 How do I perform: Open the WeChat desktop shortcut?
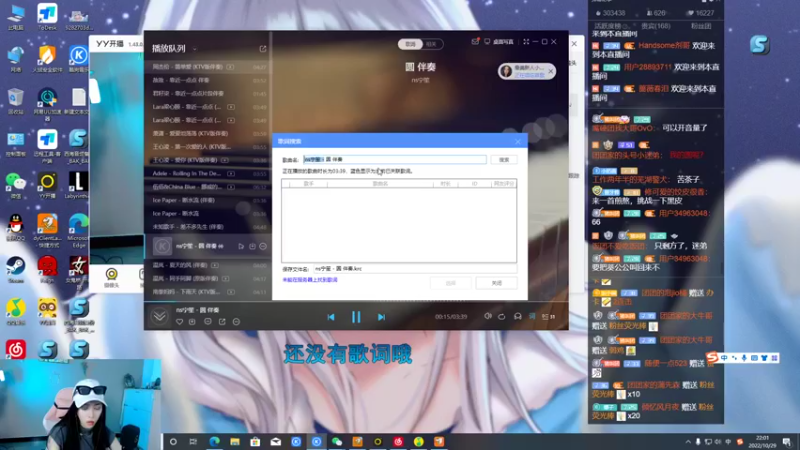[16, 185]
